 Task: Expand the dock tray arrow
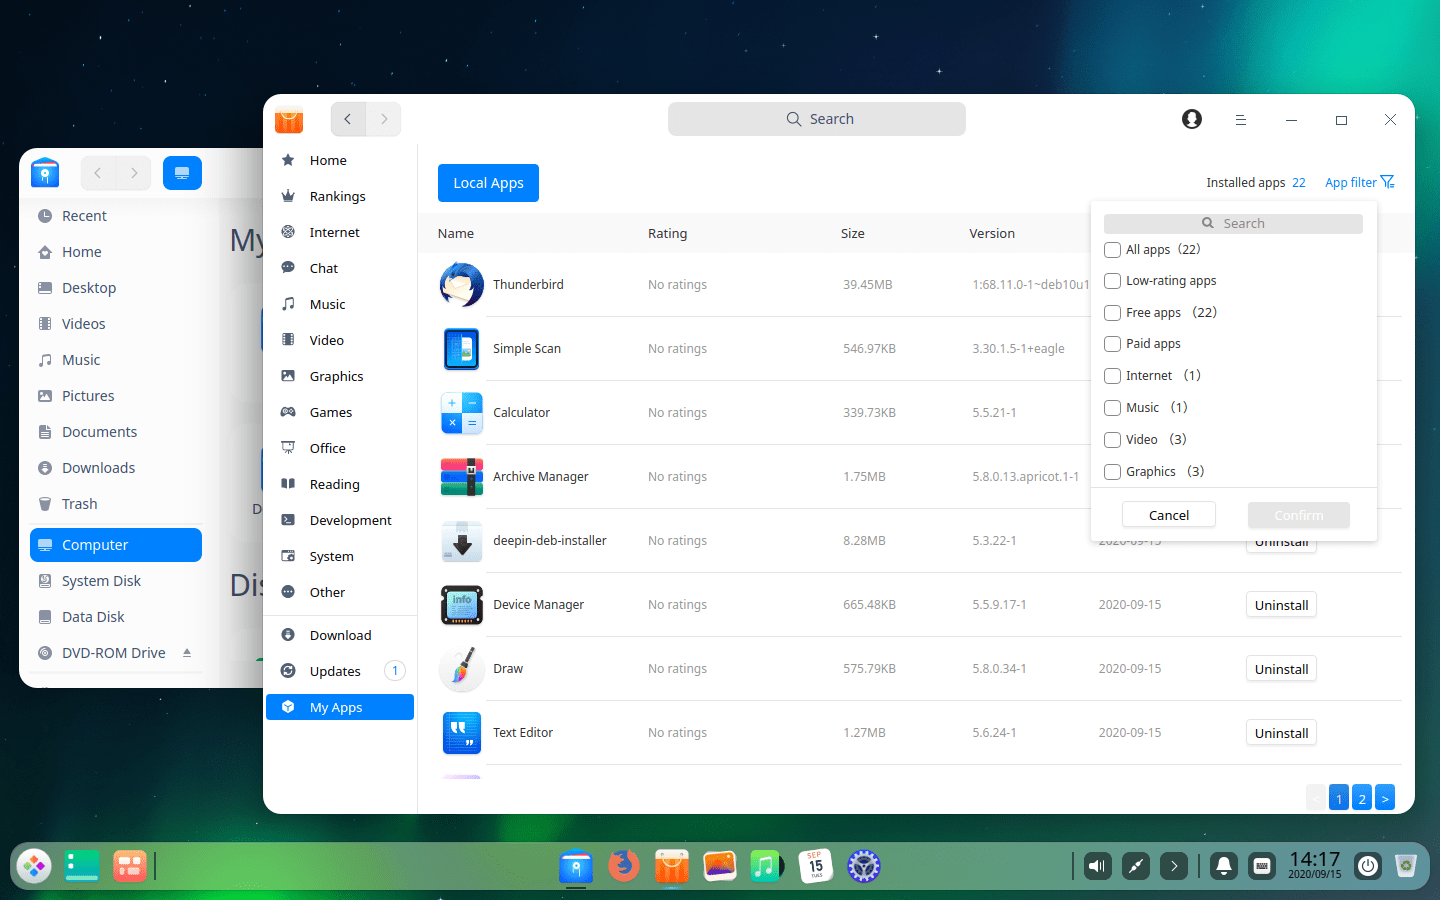click(x=1174, y=866)
